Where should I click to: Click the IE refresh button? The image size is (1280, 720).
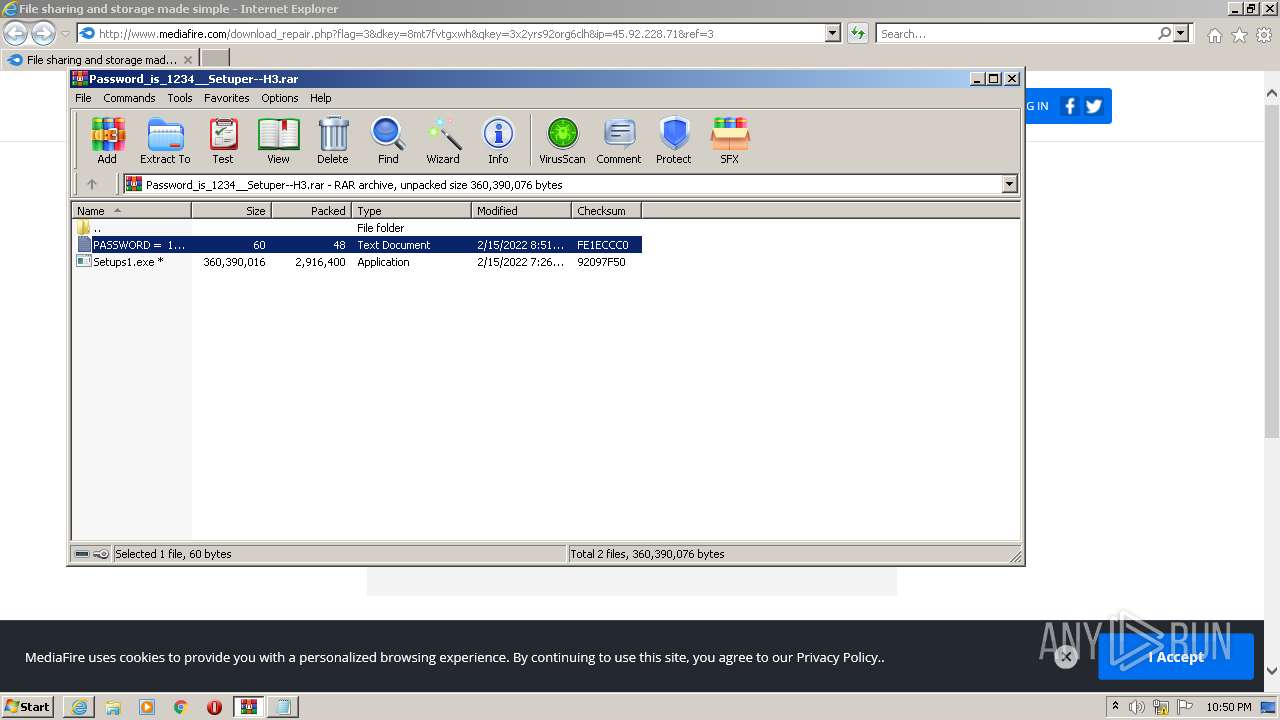click(857, 33)
